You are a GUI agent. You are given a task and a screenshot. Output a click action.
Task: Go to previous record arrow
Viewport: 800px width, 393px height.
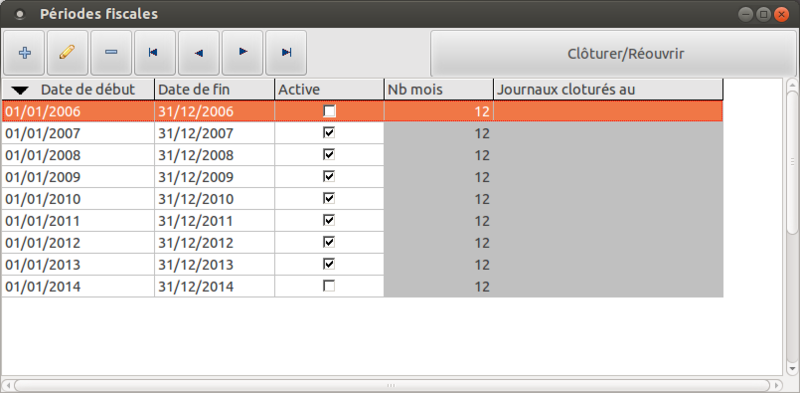[x=198, y=53]
